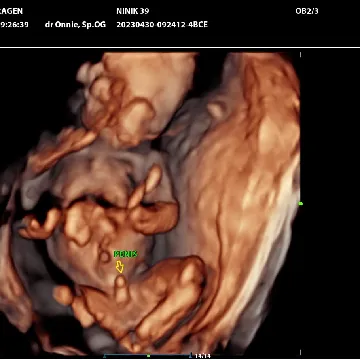Click the 3D rendered ultrasound volume image
The width and height of the screenshot is (360, 360).
pos(150,203)
